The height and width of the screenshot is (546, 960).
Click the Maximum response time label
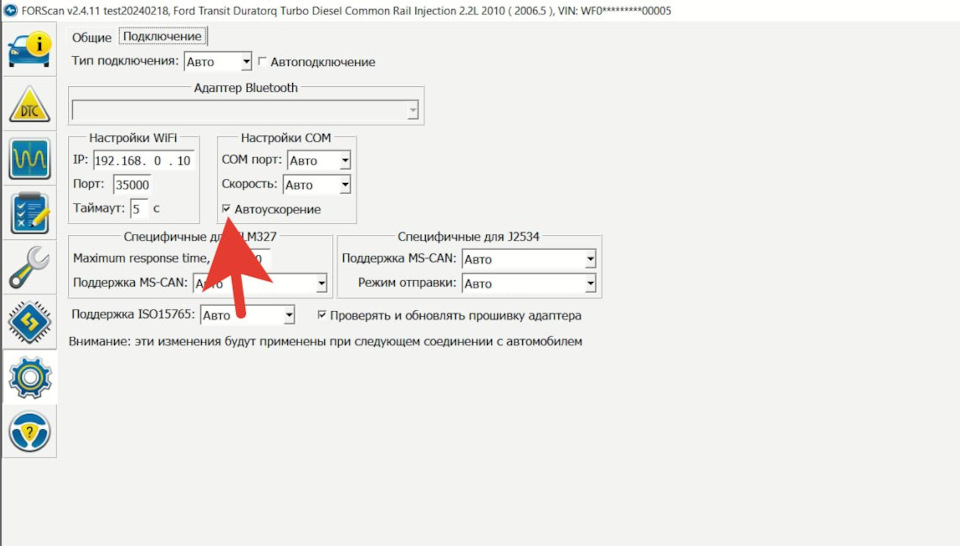tap(141, 258)
